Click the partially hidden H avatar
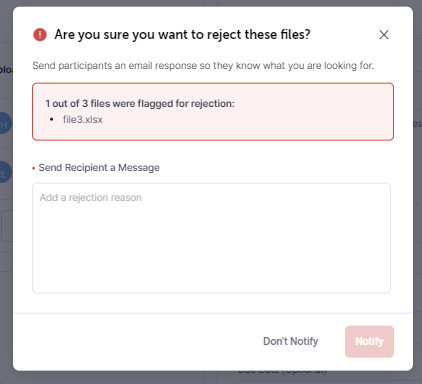 (x=5, y=124)
